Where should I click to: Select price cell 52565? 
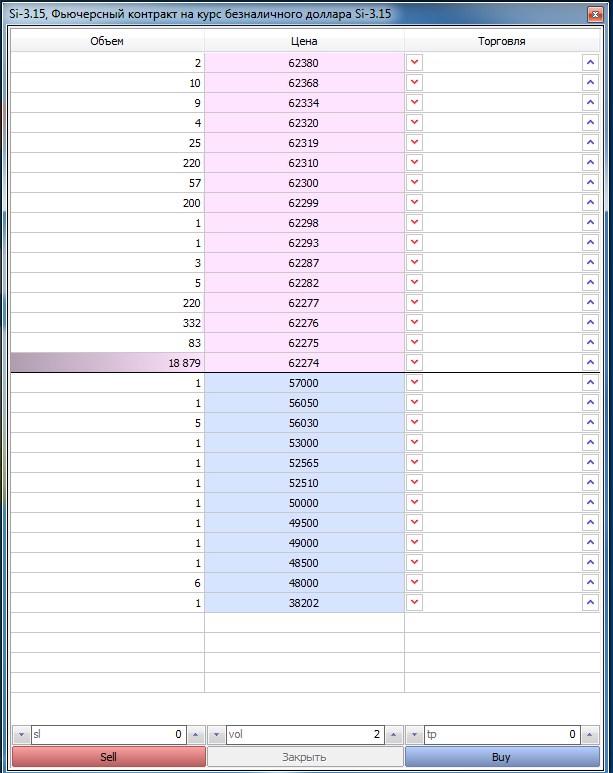click(x=304, y=463)
